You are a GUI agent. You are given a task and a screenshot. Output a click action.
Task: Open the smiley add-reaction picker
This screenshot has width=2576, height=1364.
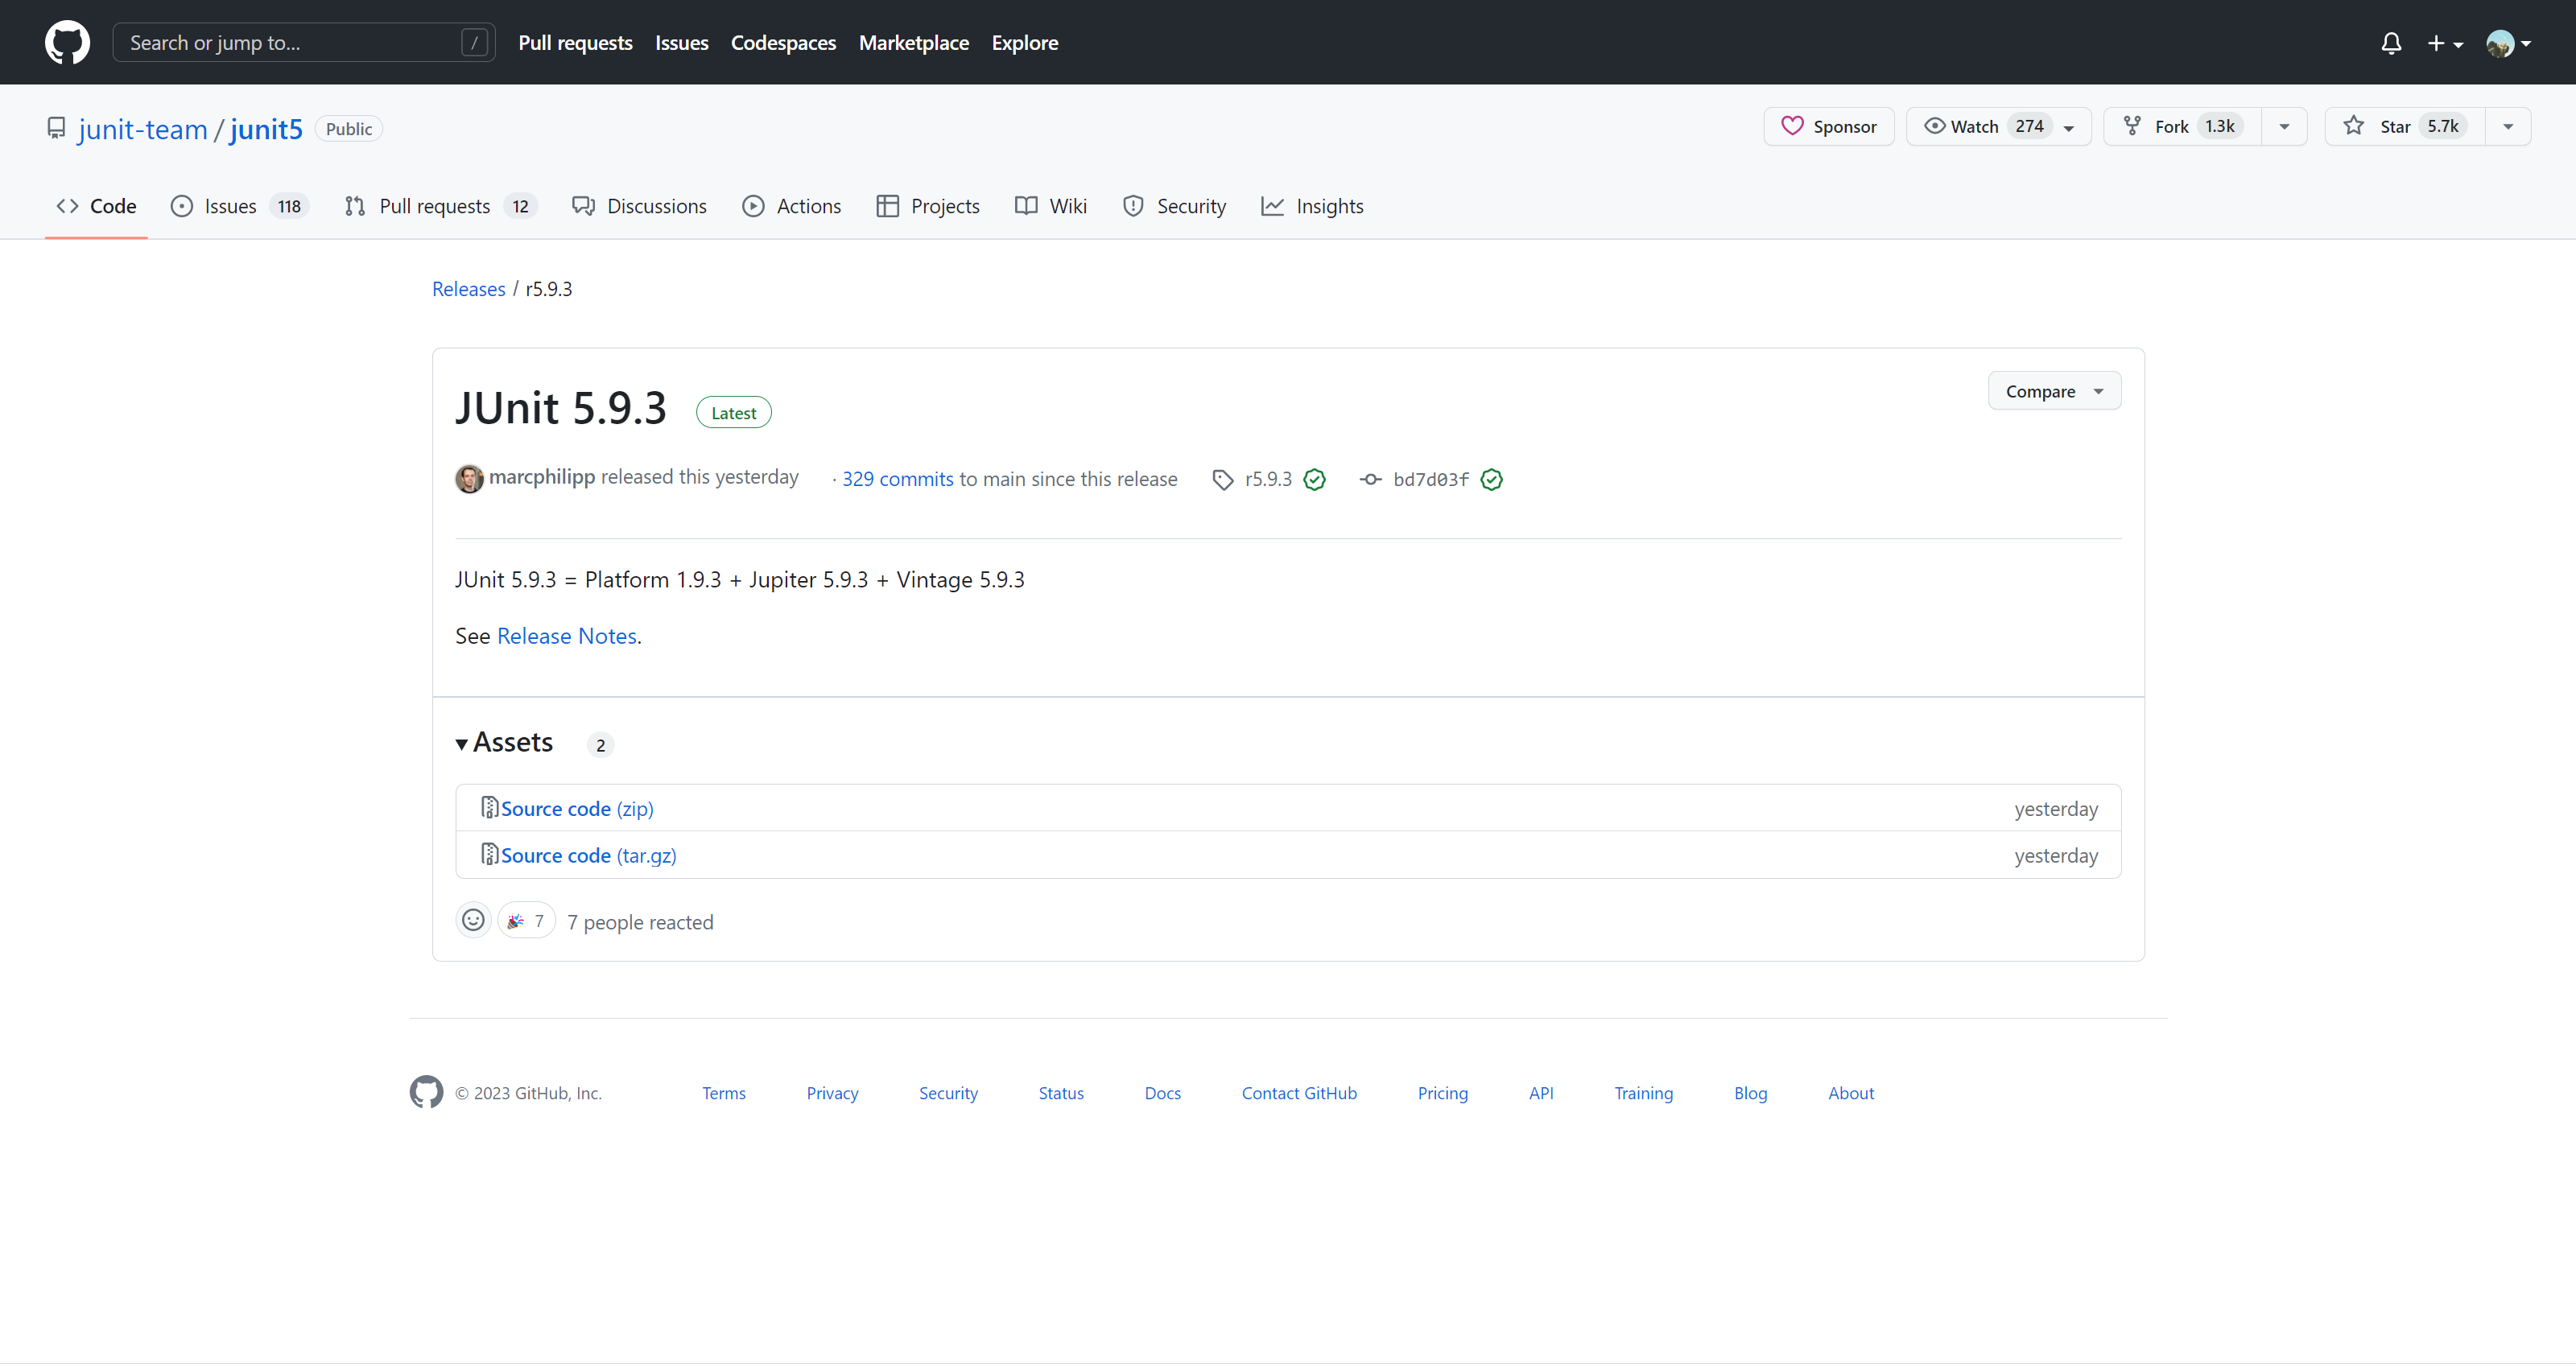[473, 920]
